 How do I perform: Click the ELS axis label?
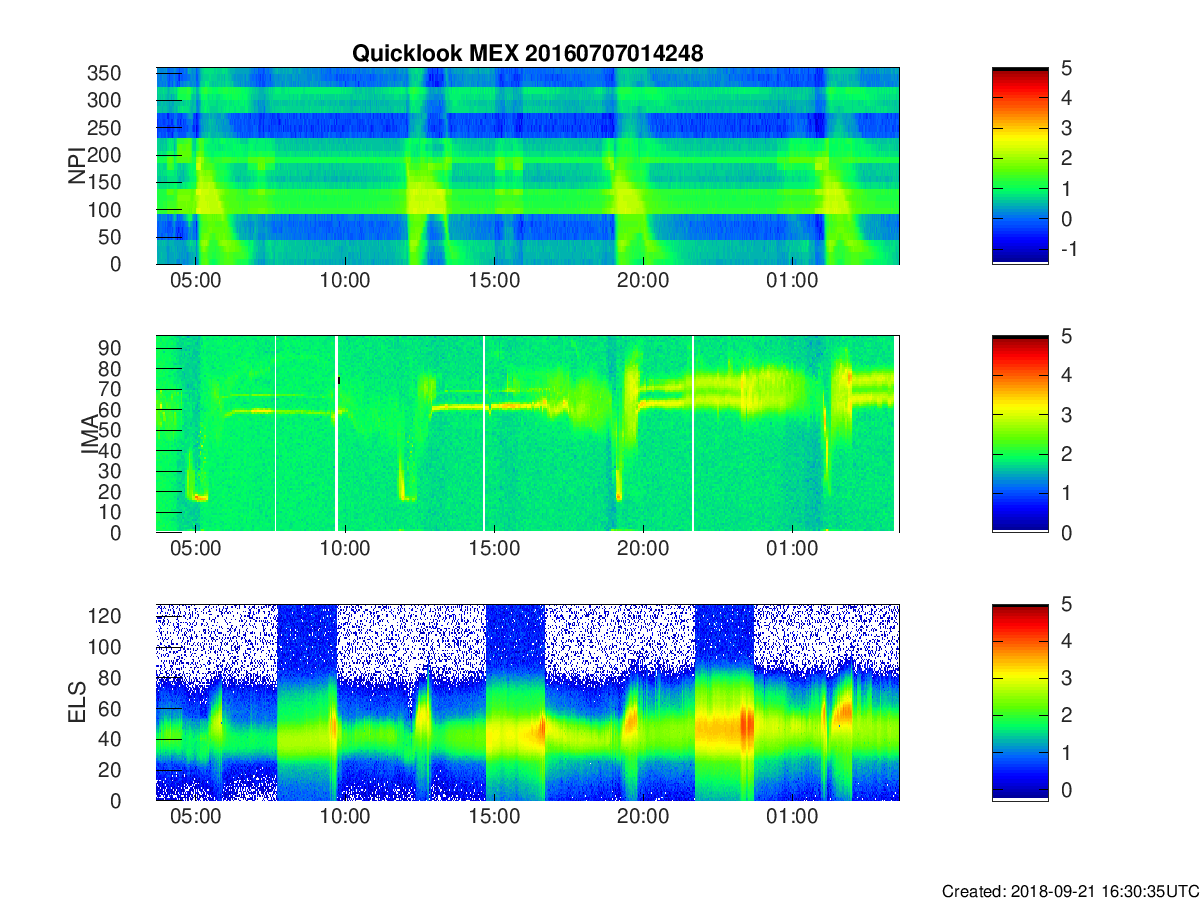76,703
